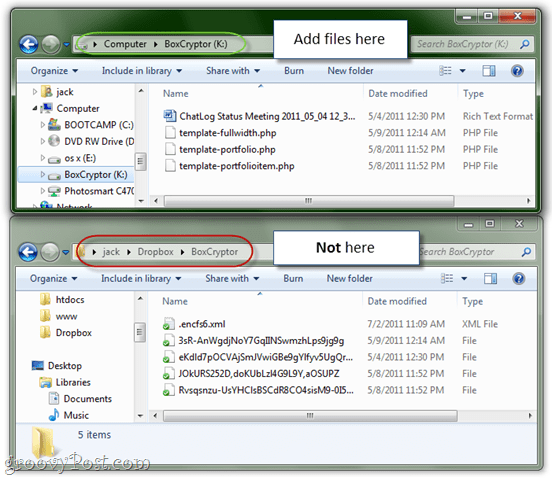Click Back arrow in Dropbox BoxCryptor window
The width and height of the screenshot is (552, 480).
28,252
